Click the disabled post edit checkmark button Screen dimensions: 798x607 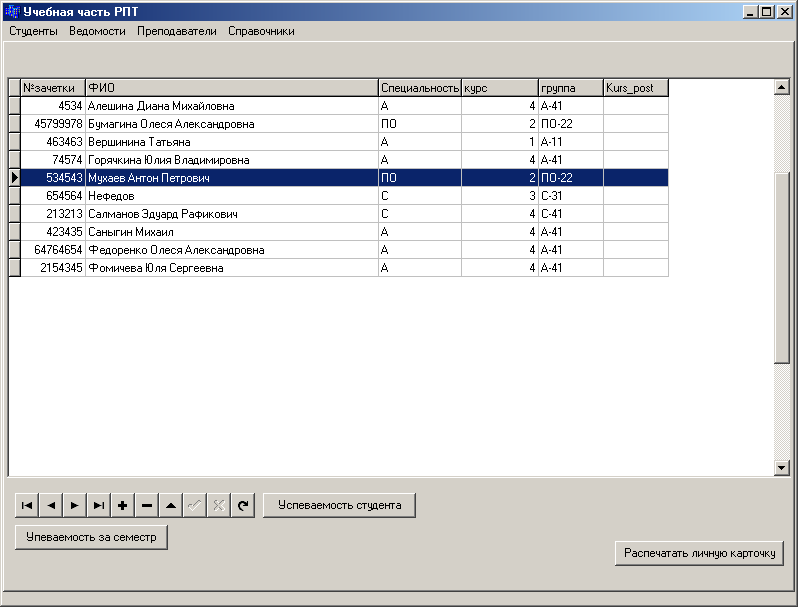coord(195,505)
